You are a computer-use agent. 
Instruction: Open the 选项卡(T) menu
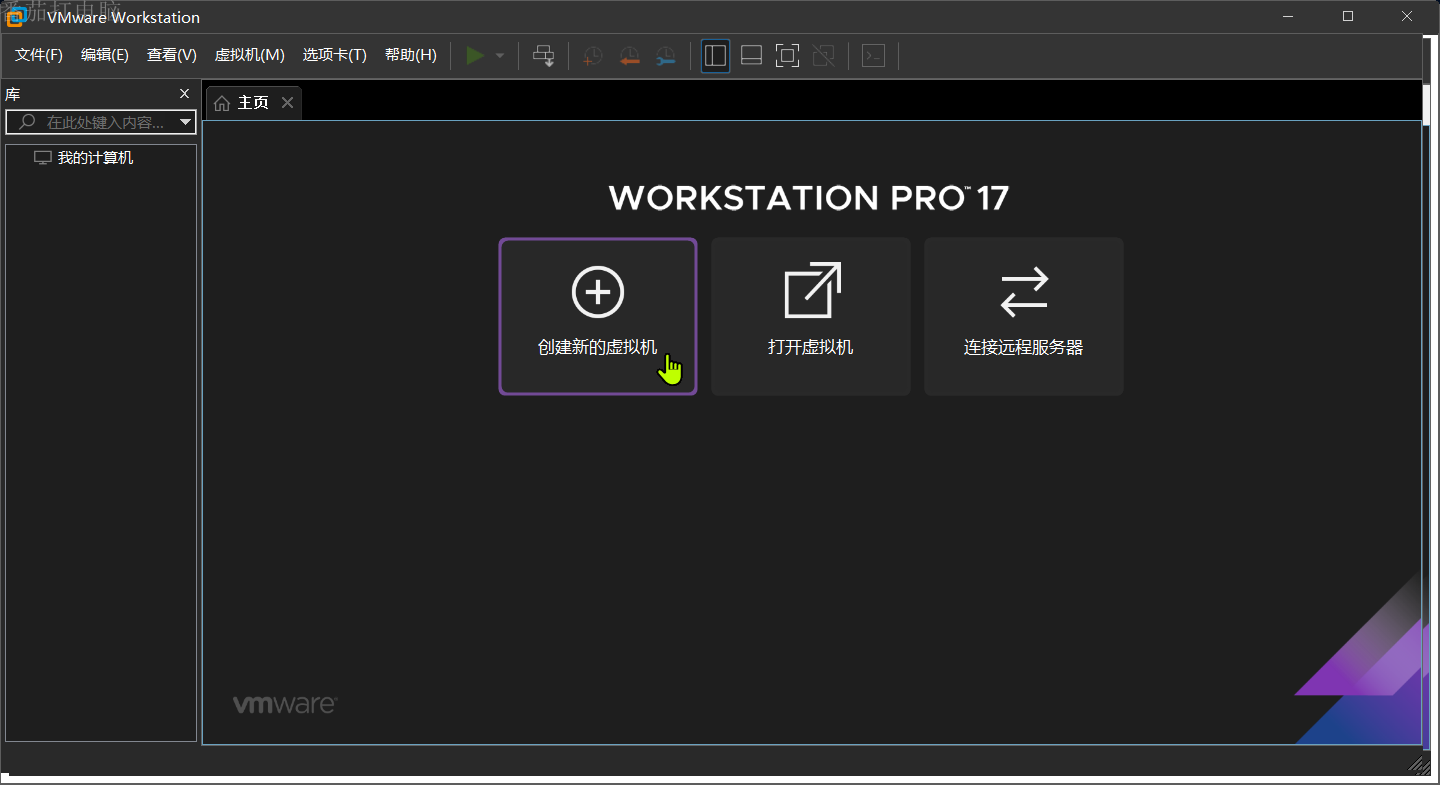335,55
